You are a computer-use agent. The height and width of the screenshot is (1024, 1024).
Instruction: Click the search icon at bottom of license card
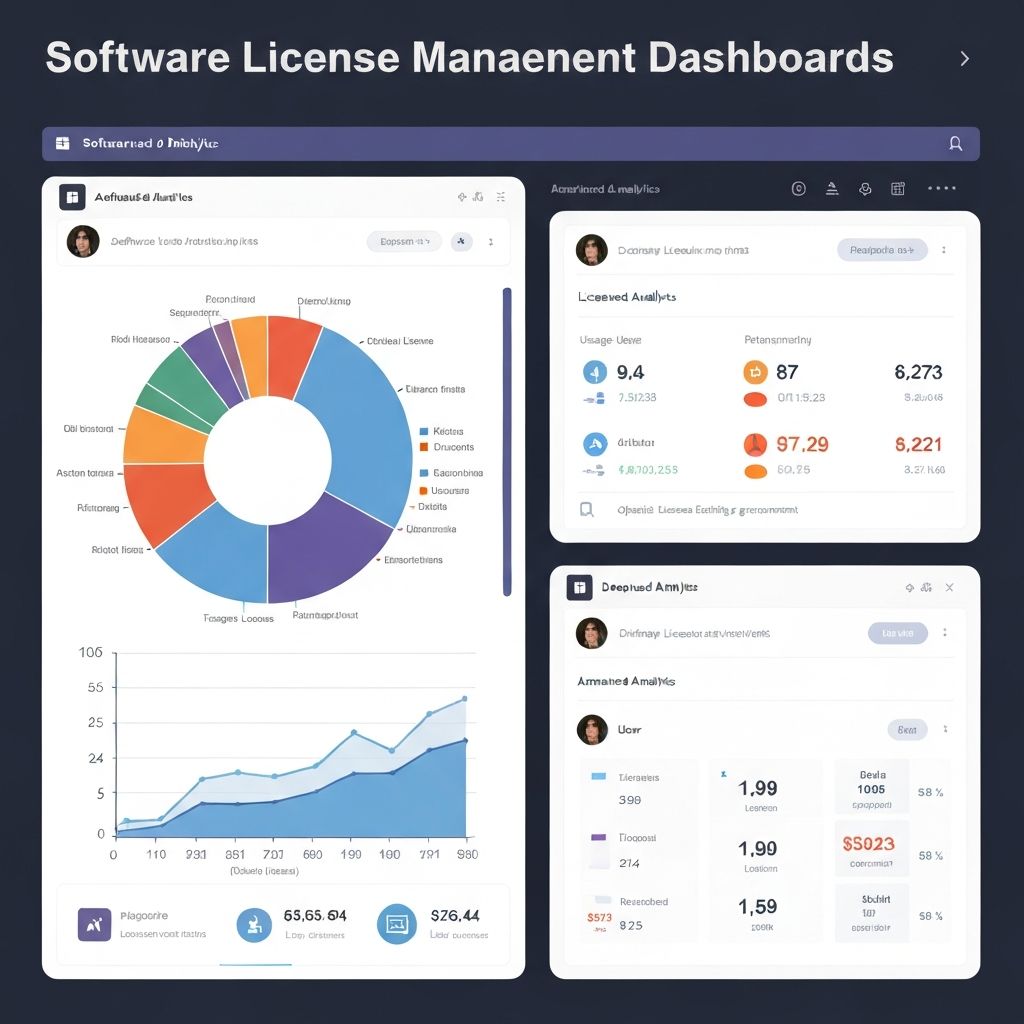pyautogui.click(x=587, y=510)
